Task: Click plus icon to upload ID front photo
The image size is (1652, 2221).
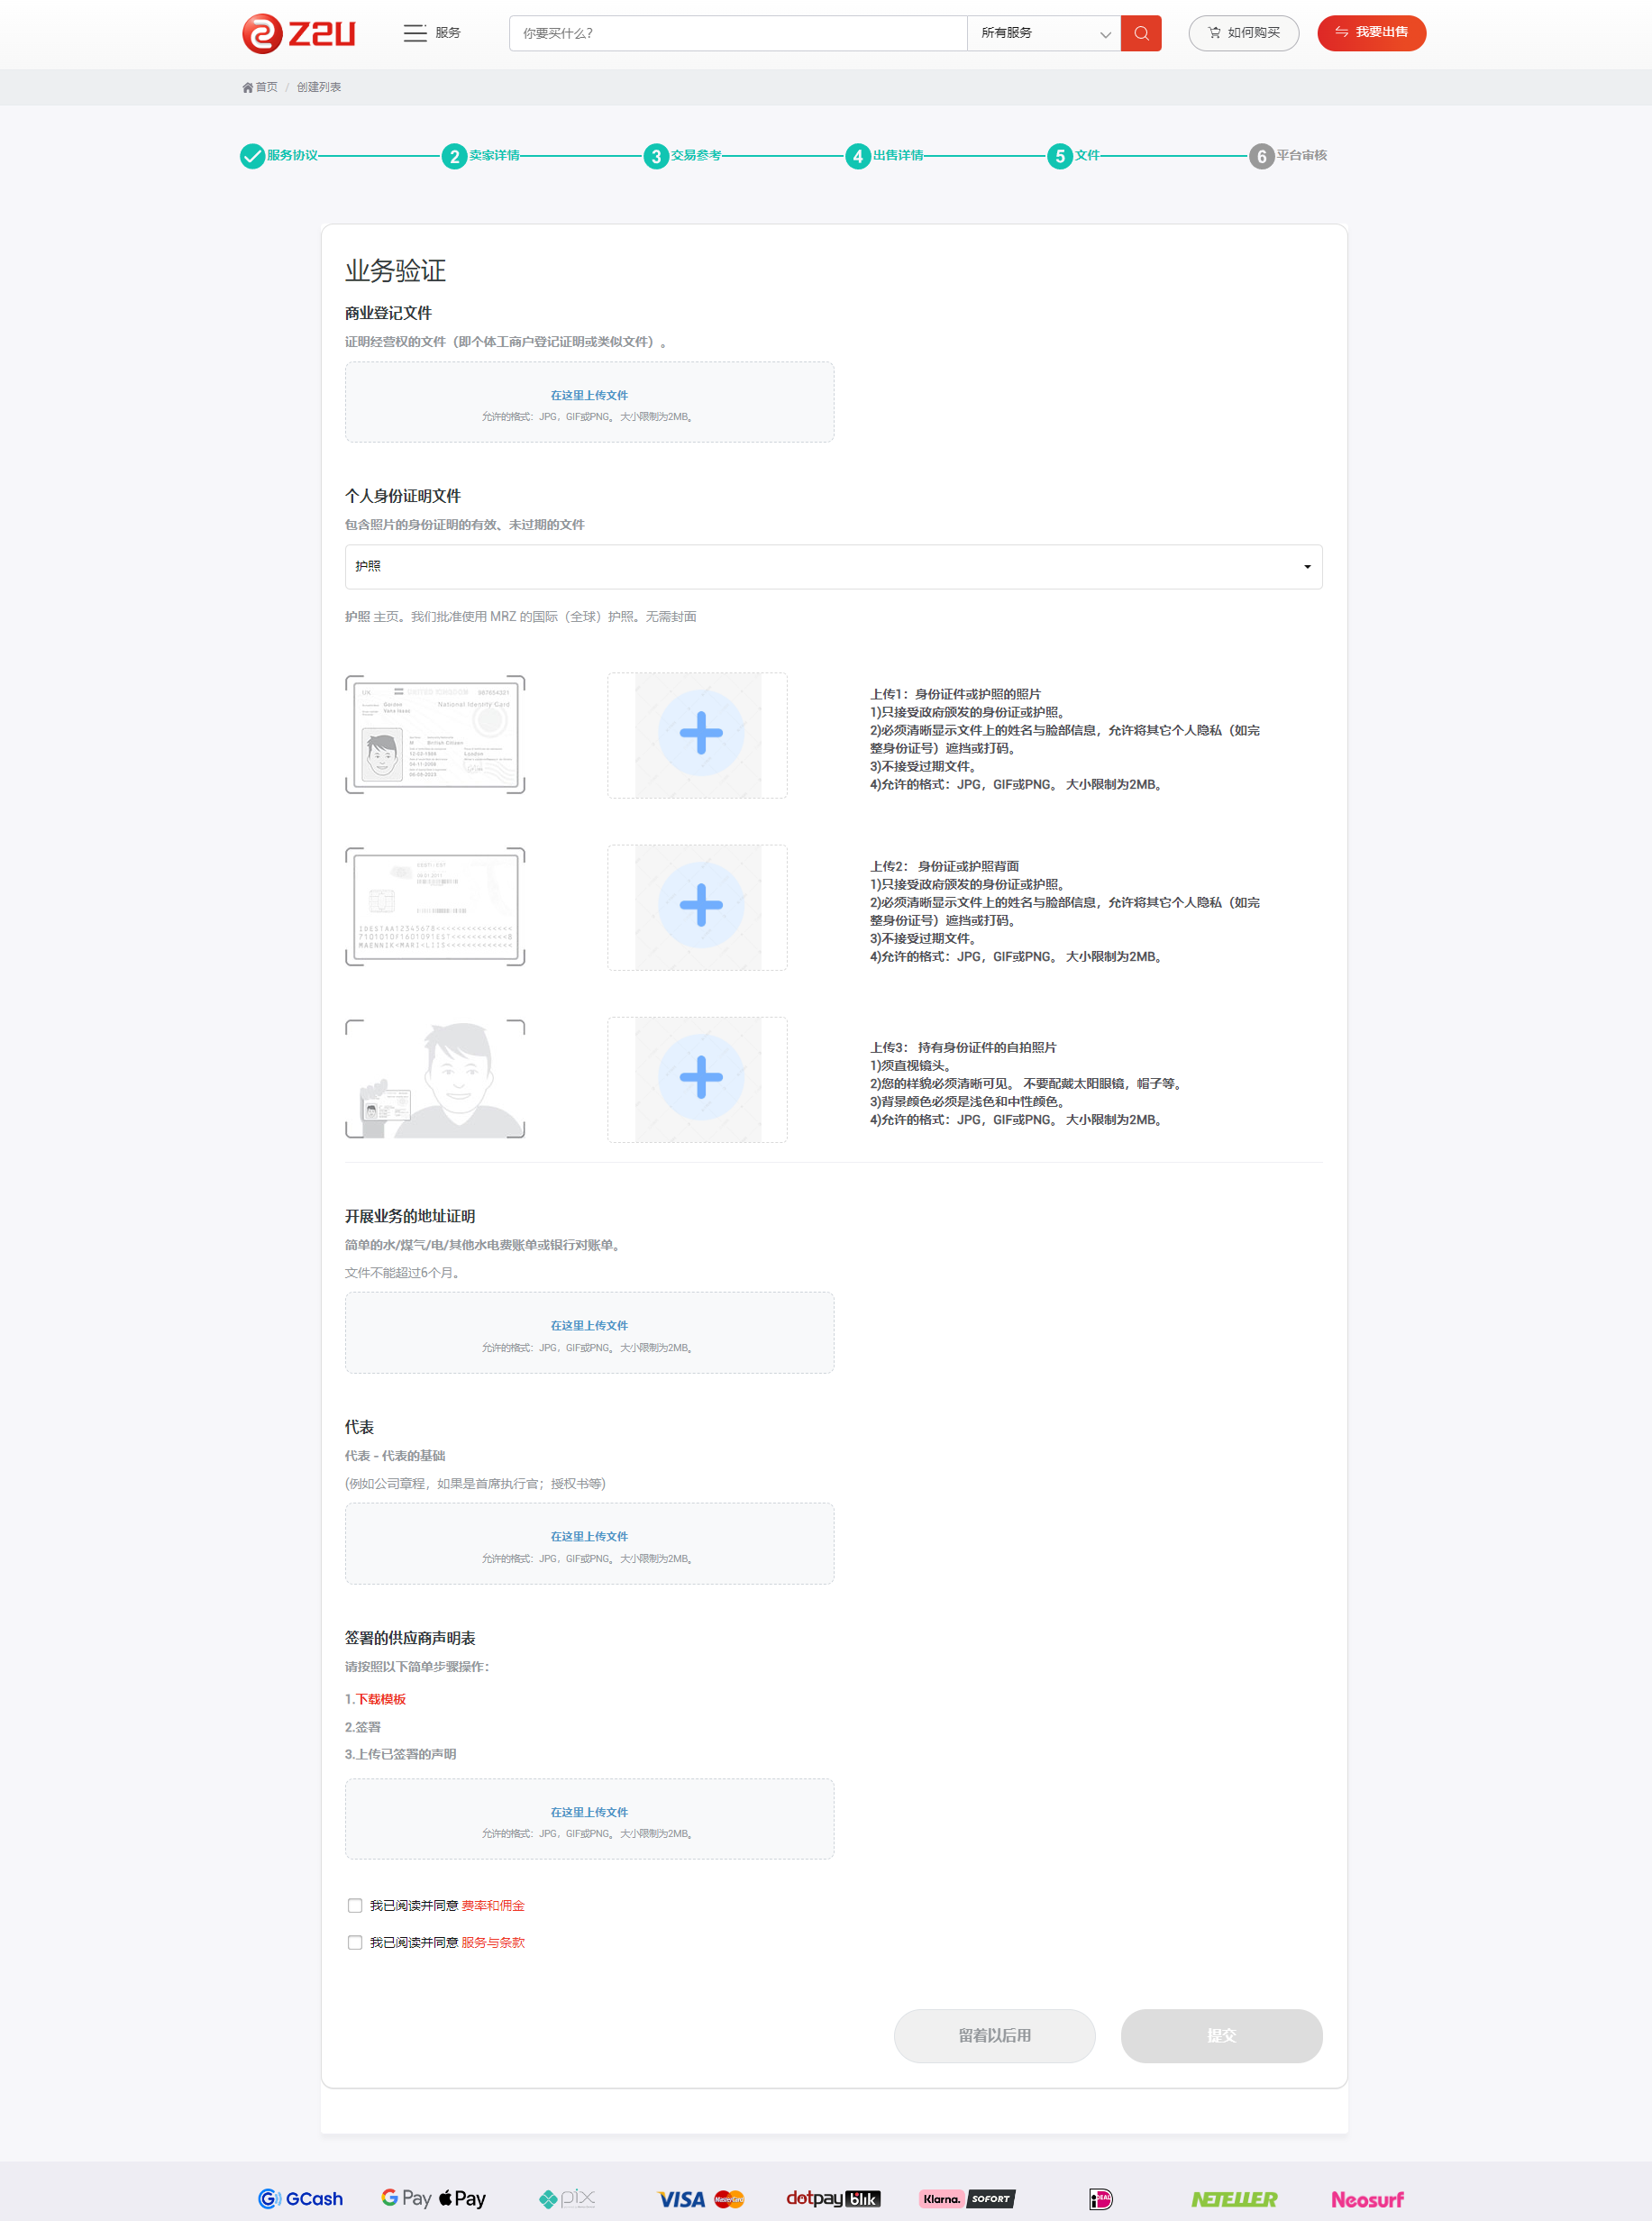Action: [700, 733]
